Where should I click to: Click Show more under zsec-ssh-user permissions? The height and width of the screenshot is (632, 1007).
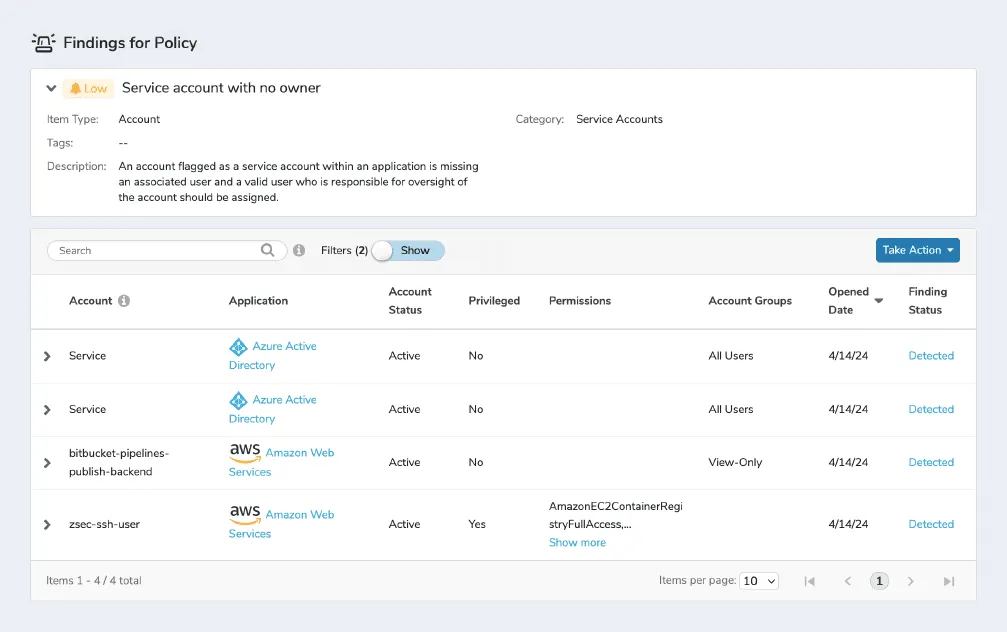[x=577, y=543]
